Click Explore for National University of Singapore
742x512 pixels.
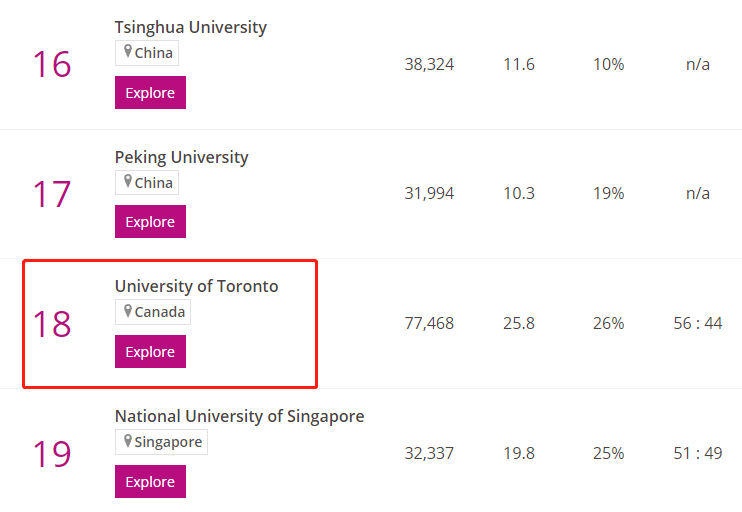[x=150, y=481]
